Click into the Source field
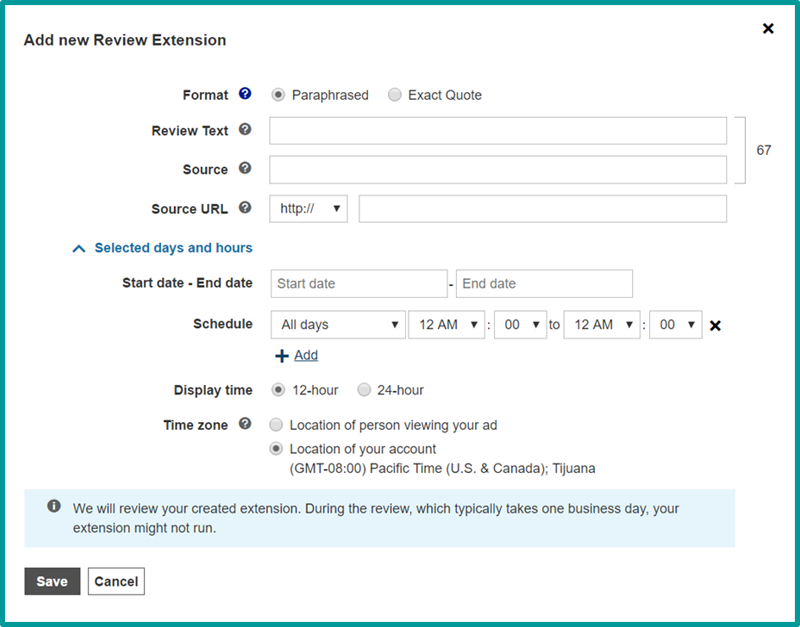Image resolution: width=800 pixels, height=627 pixels. pos(498,169)
